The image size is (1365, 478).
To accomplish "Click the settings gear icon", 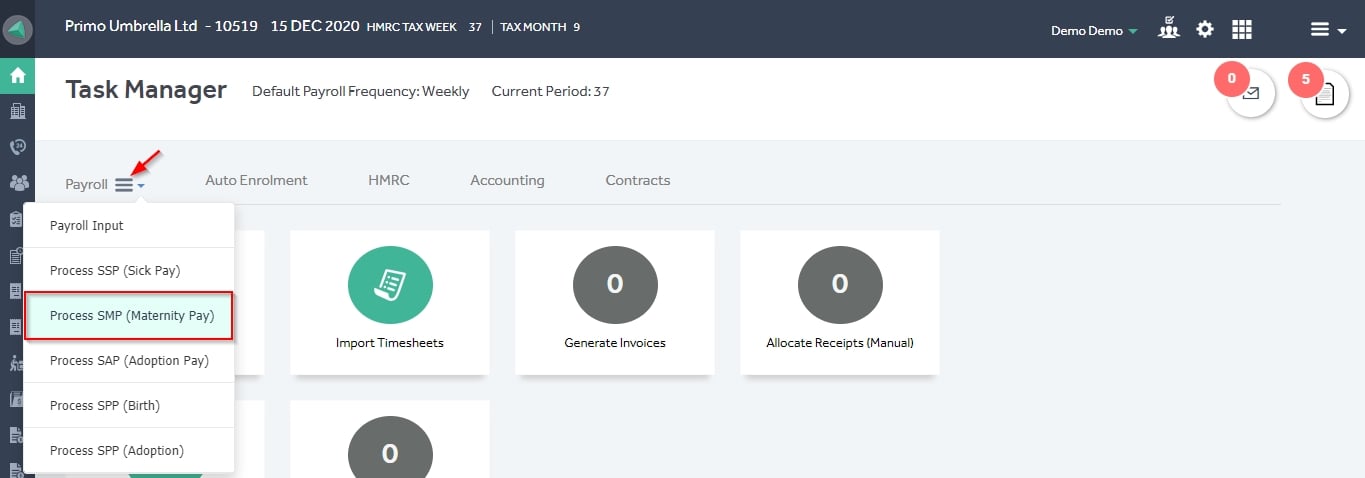I will [1205, 30].
